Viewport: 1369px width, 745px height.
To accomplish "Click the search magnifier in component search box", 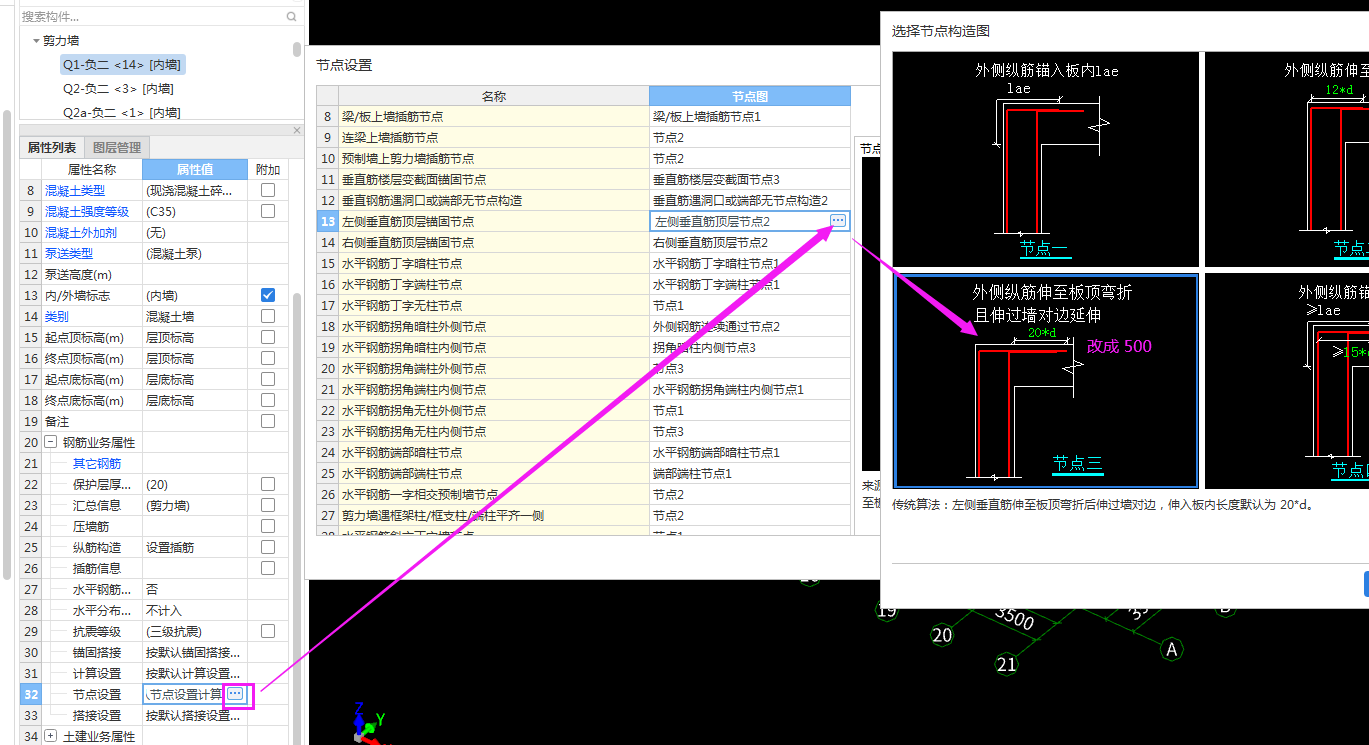I will [x=292, y=16].
